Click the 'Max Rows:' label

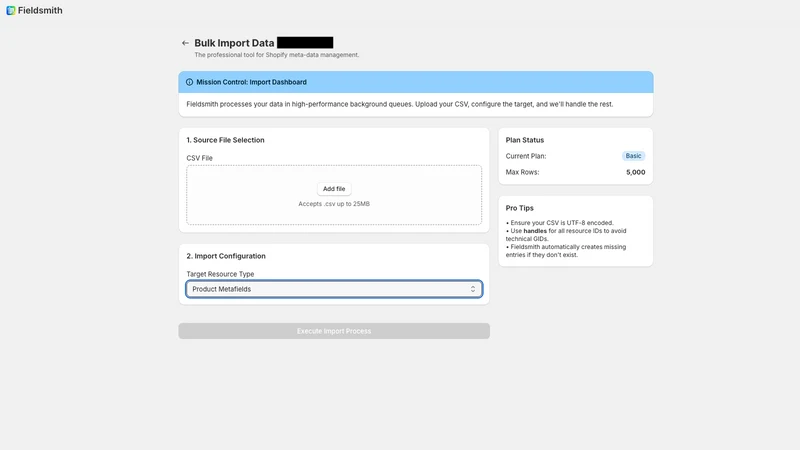tap(522, 172)
